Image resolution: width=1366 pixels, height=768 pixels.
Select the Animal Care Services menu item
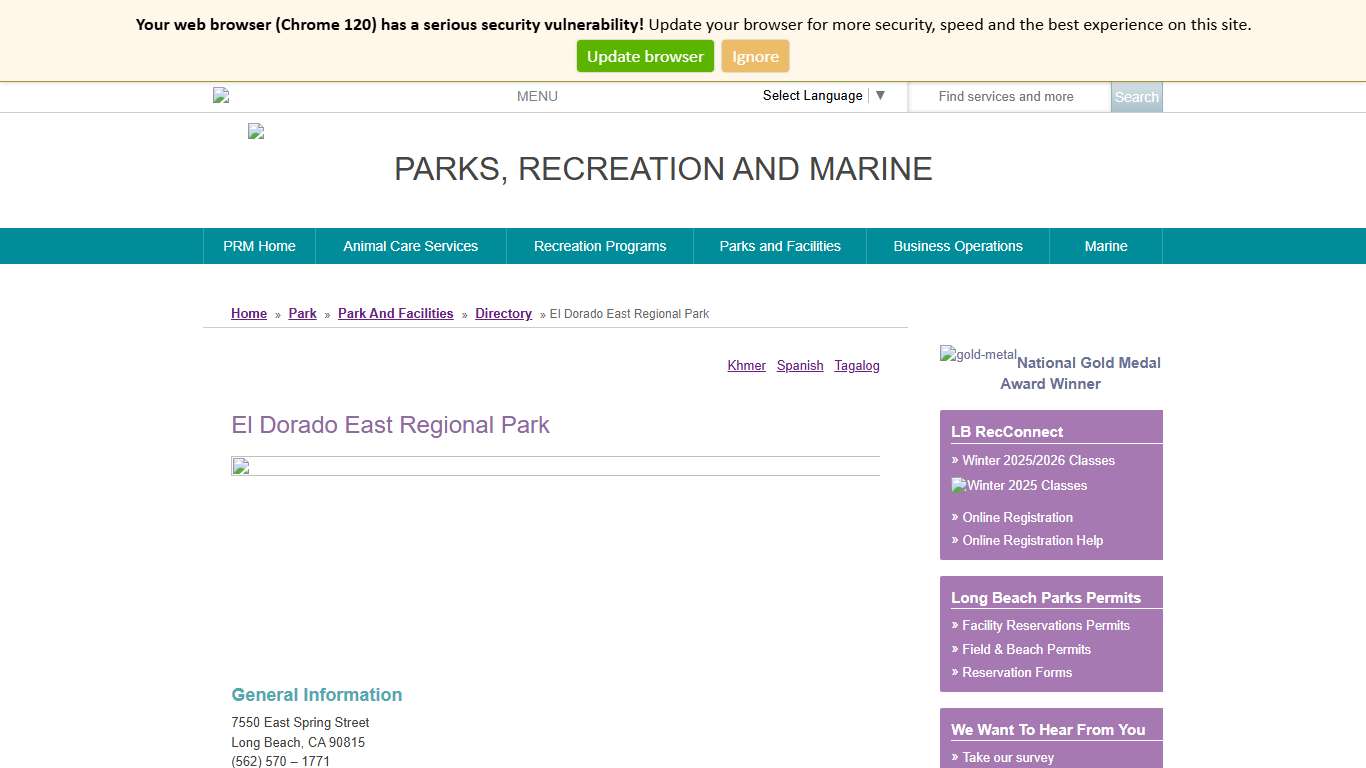pos(410,246)
